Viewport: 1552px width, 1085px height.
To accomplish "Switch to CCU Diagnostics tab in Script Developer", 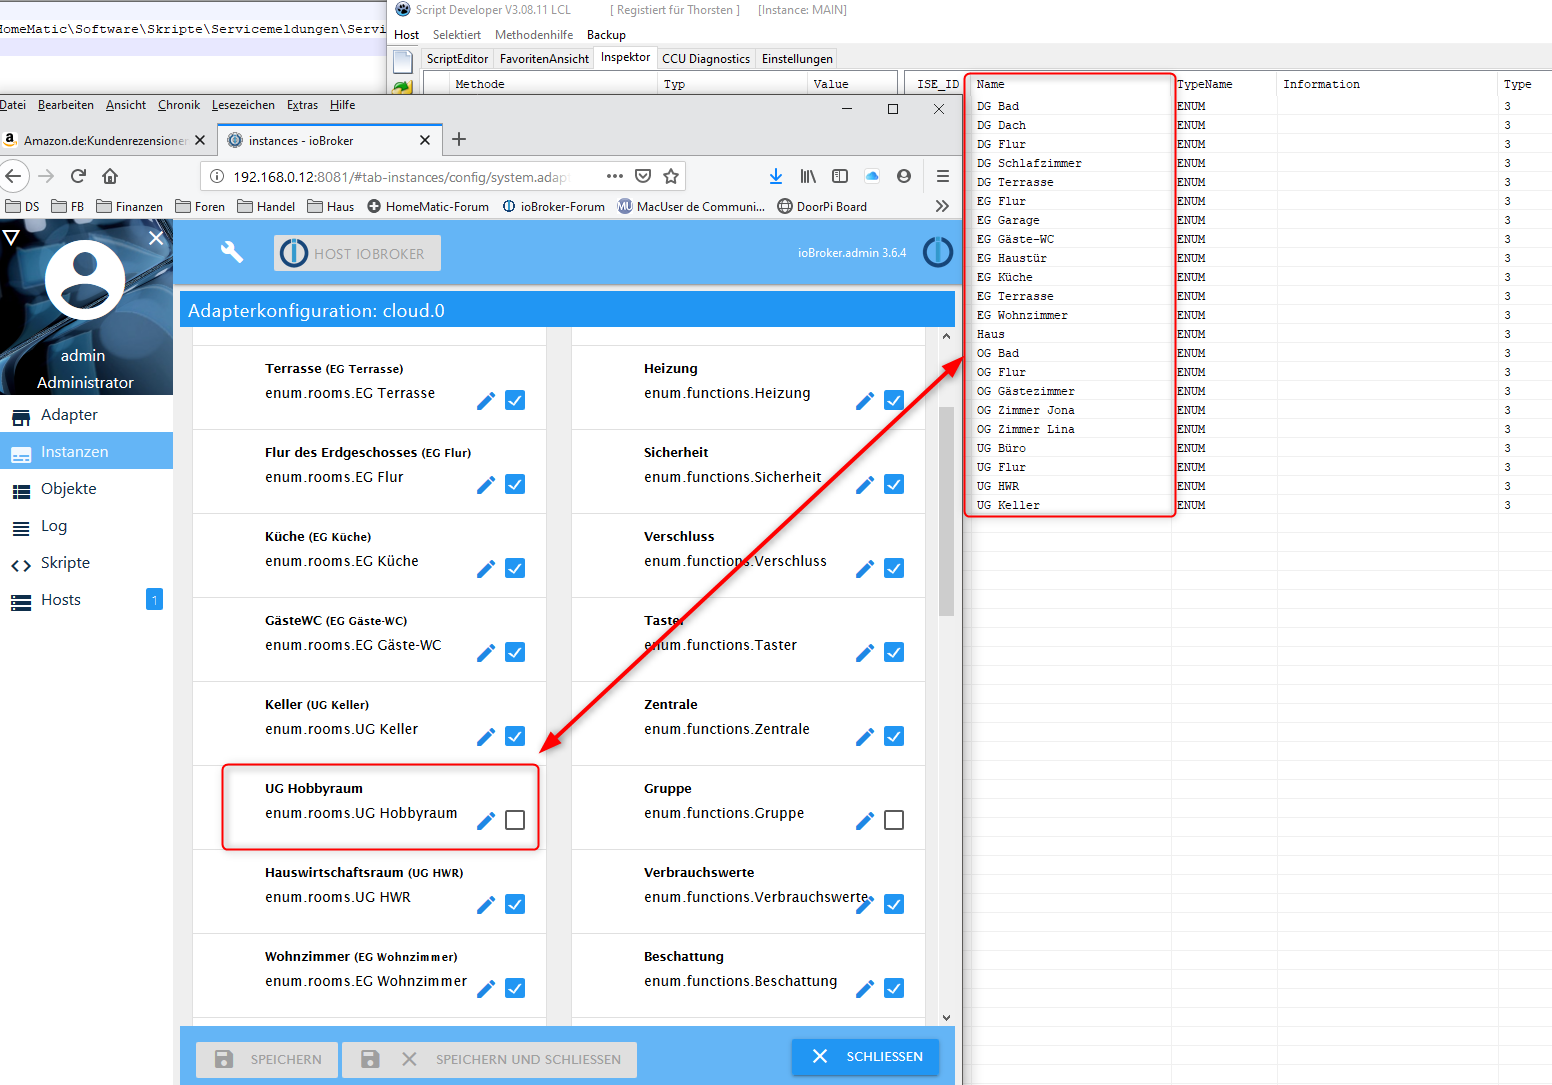I will tap(706, 59).
